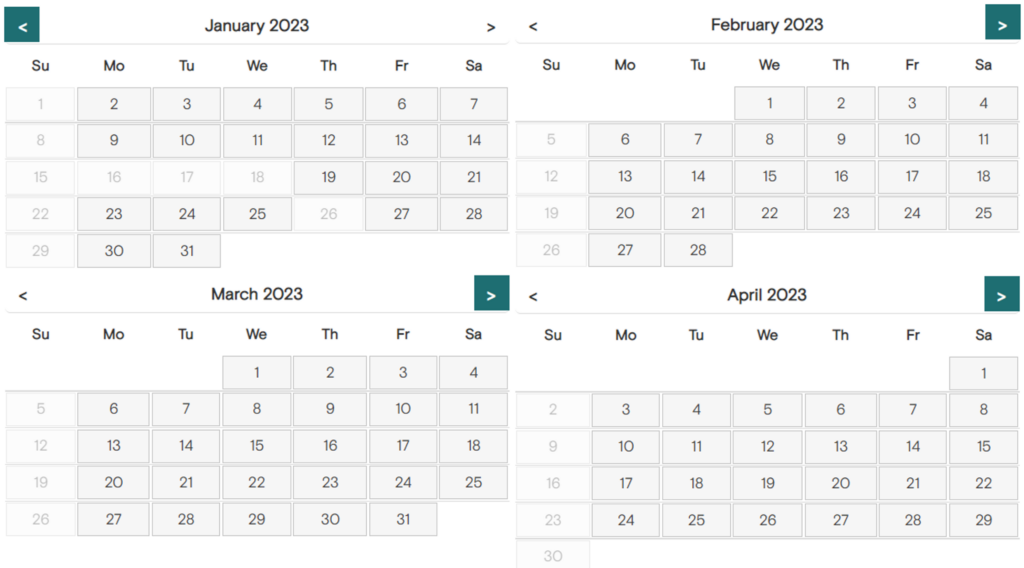Click the disabled January 26 cell

point(328,214)
